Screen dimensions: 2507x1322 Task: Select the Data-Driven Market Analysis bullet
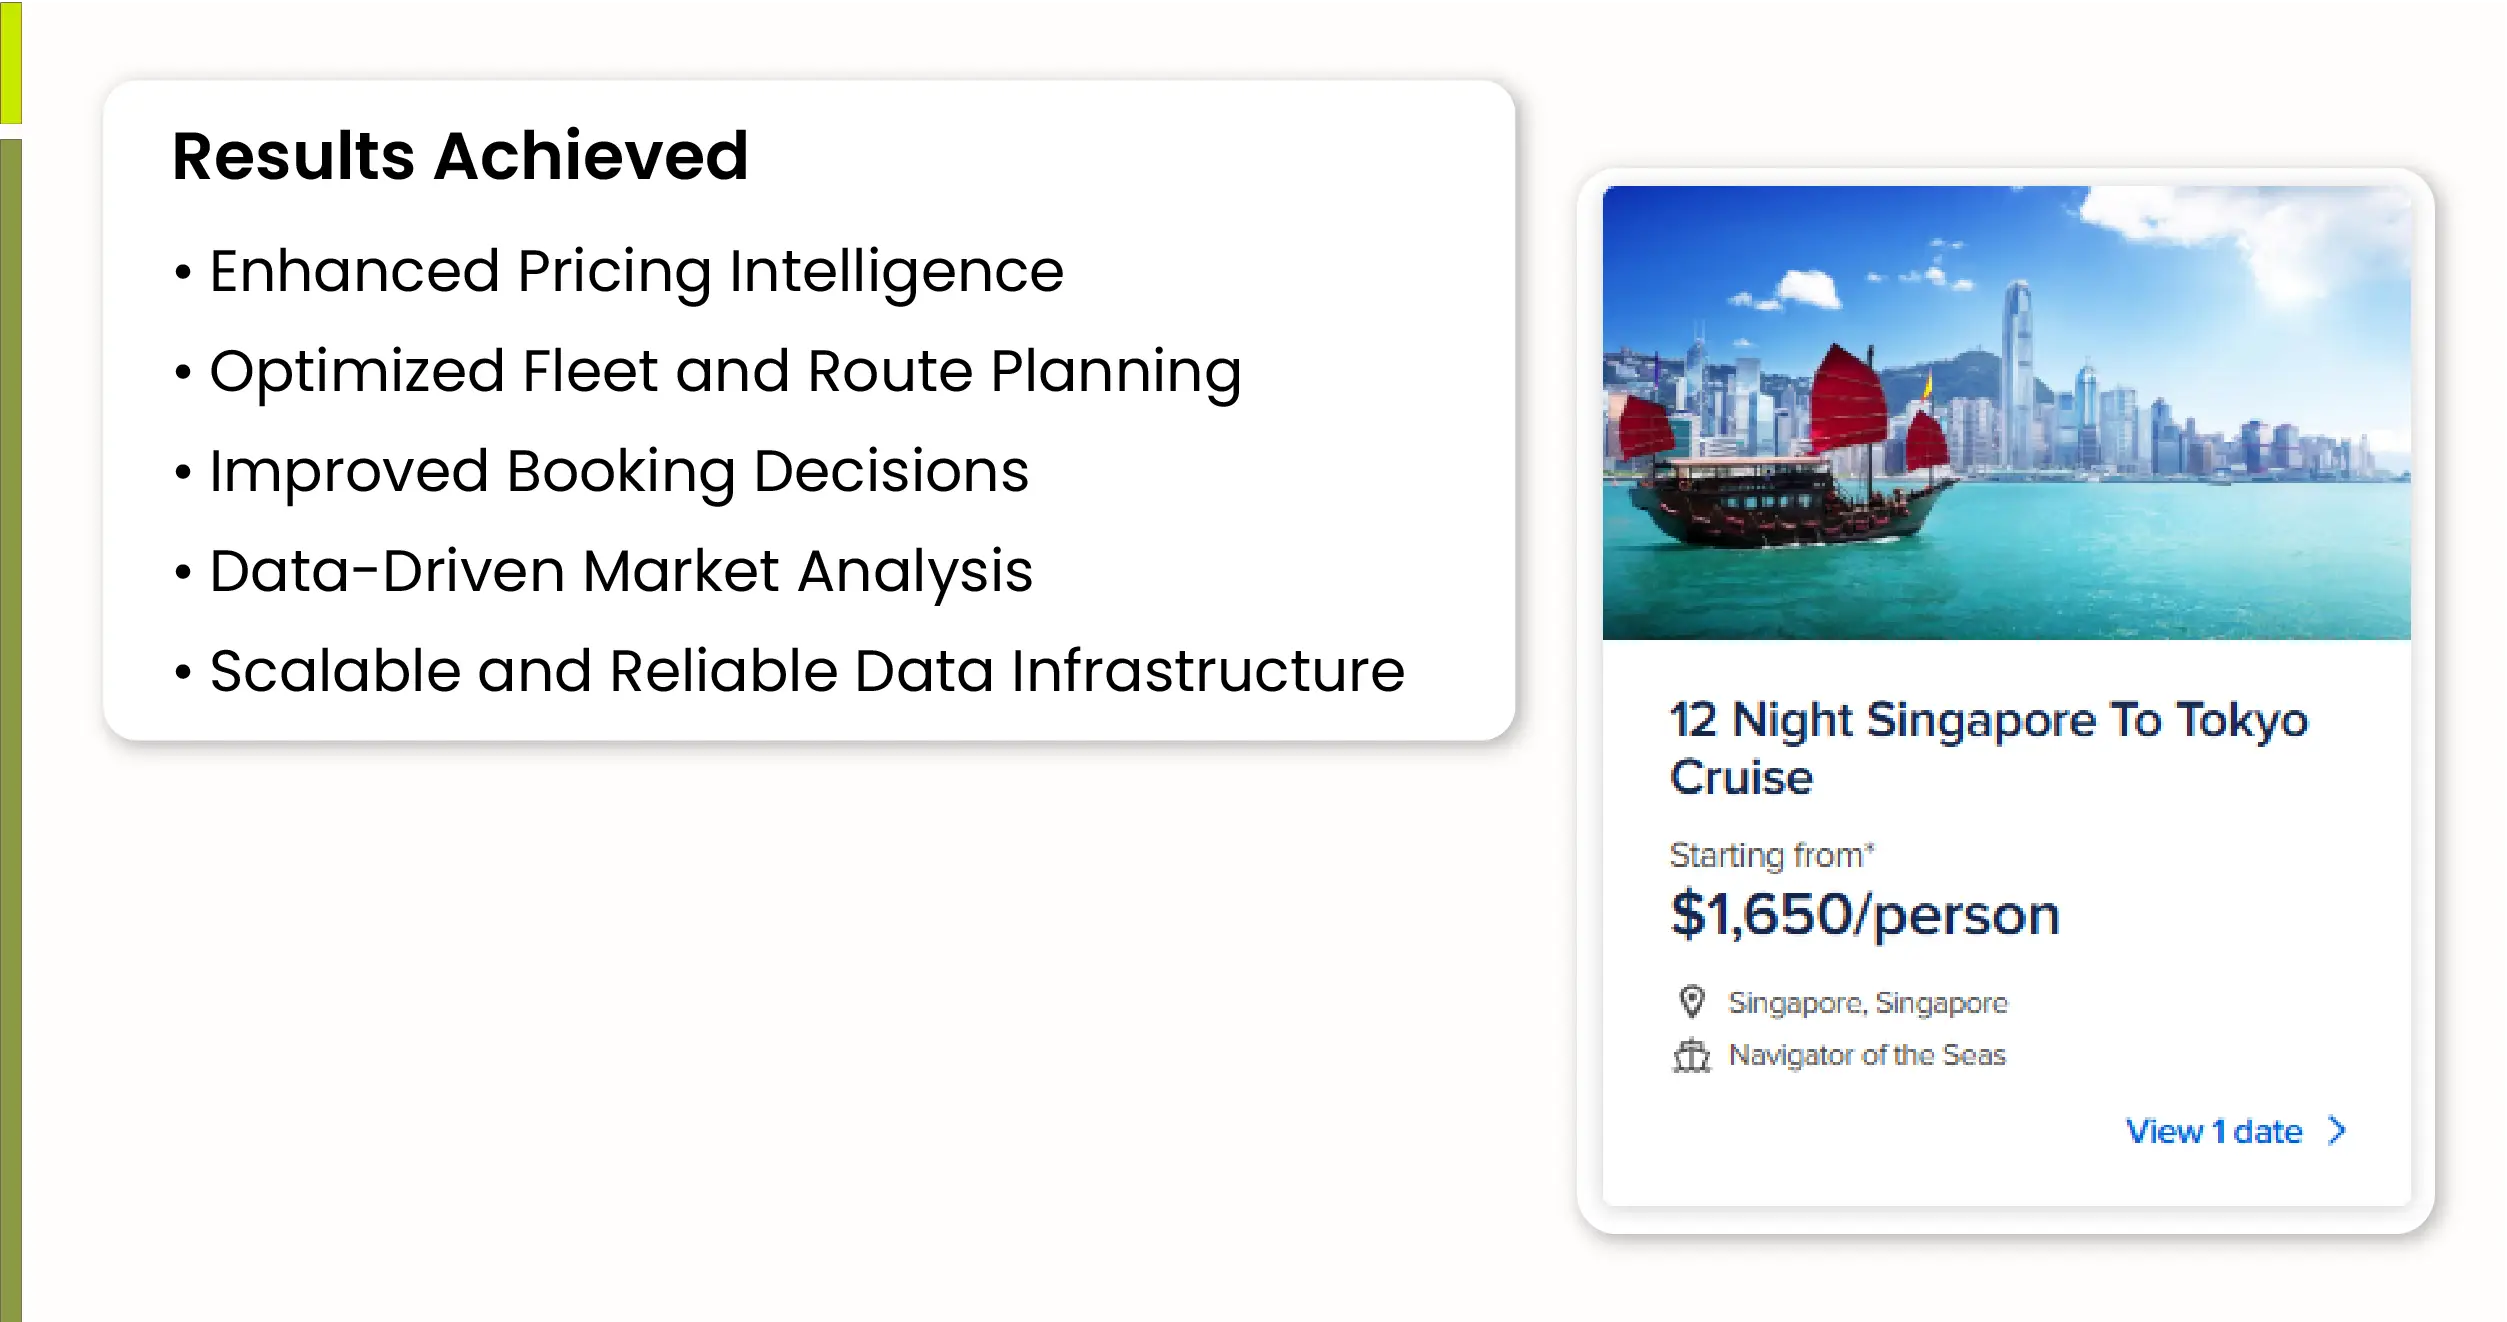[x=620, y=571]
